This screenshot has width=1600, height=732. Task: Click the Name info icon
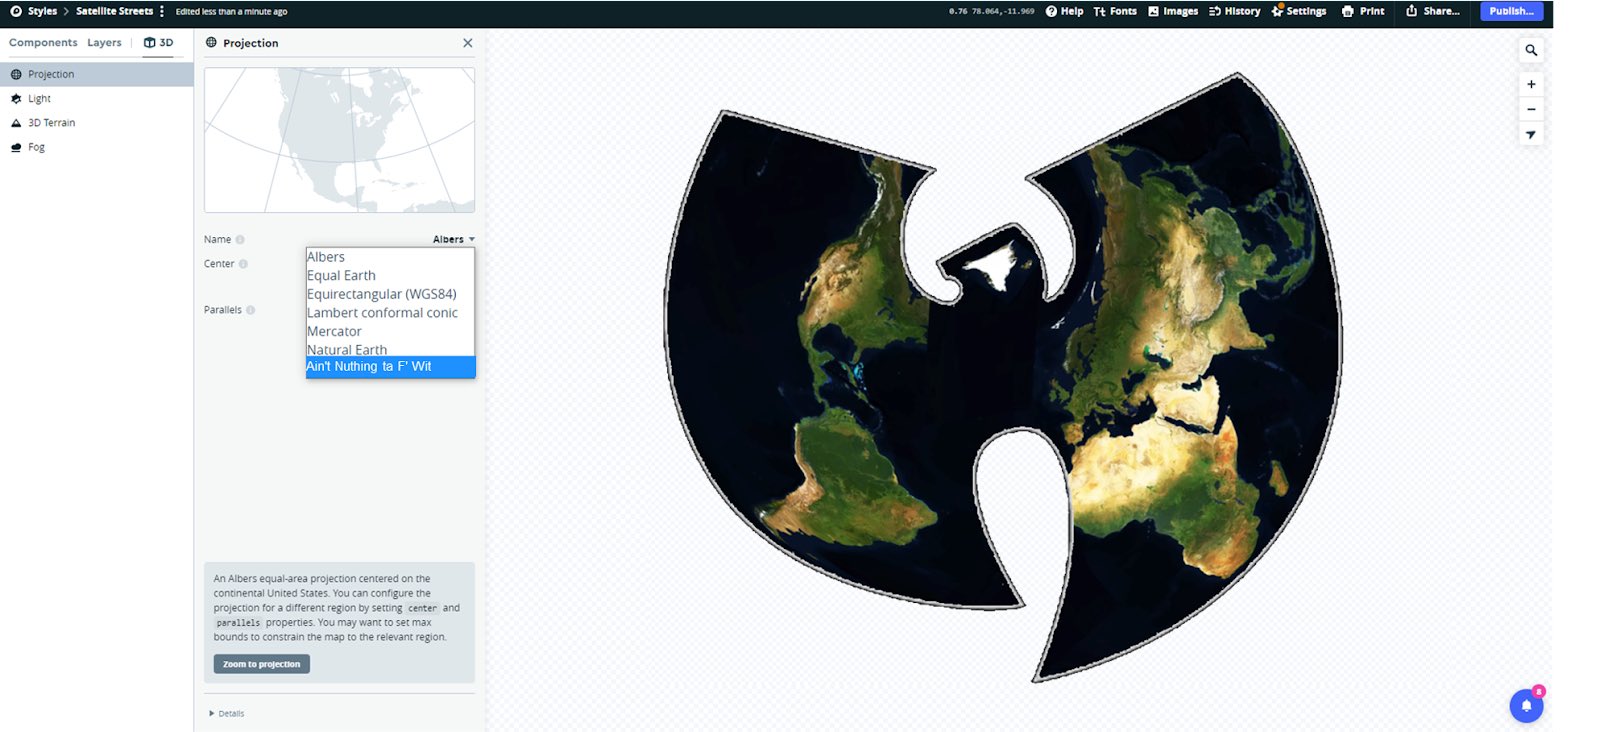pos(240,239)
